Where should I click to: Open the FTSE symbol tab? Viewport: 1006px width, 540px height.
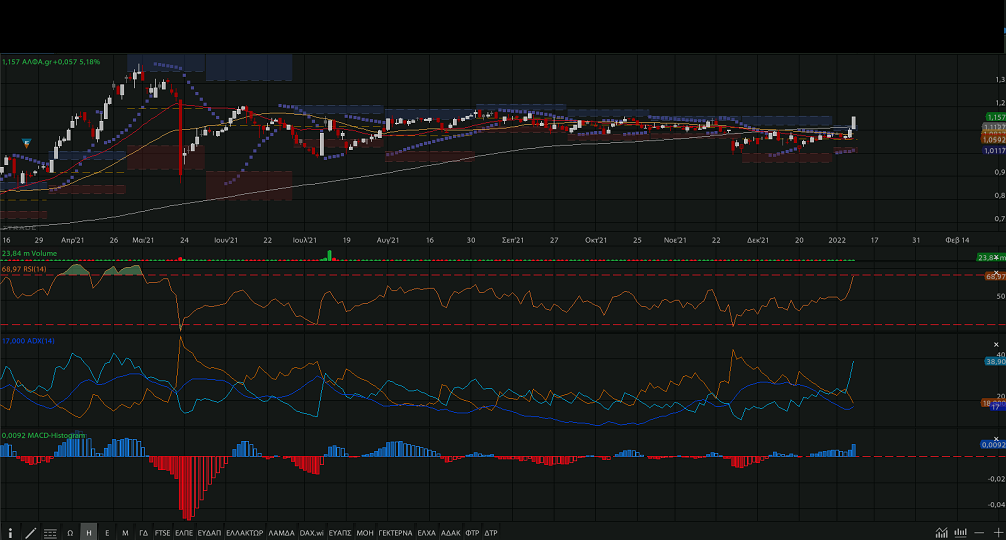(x=162, y=533)
